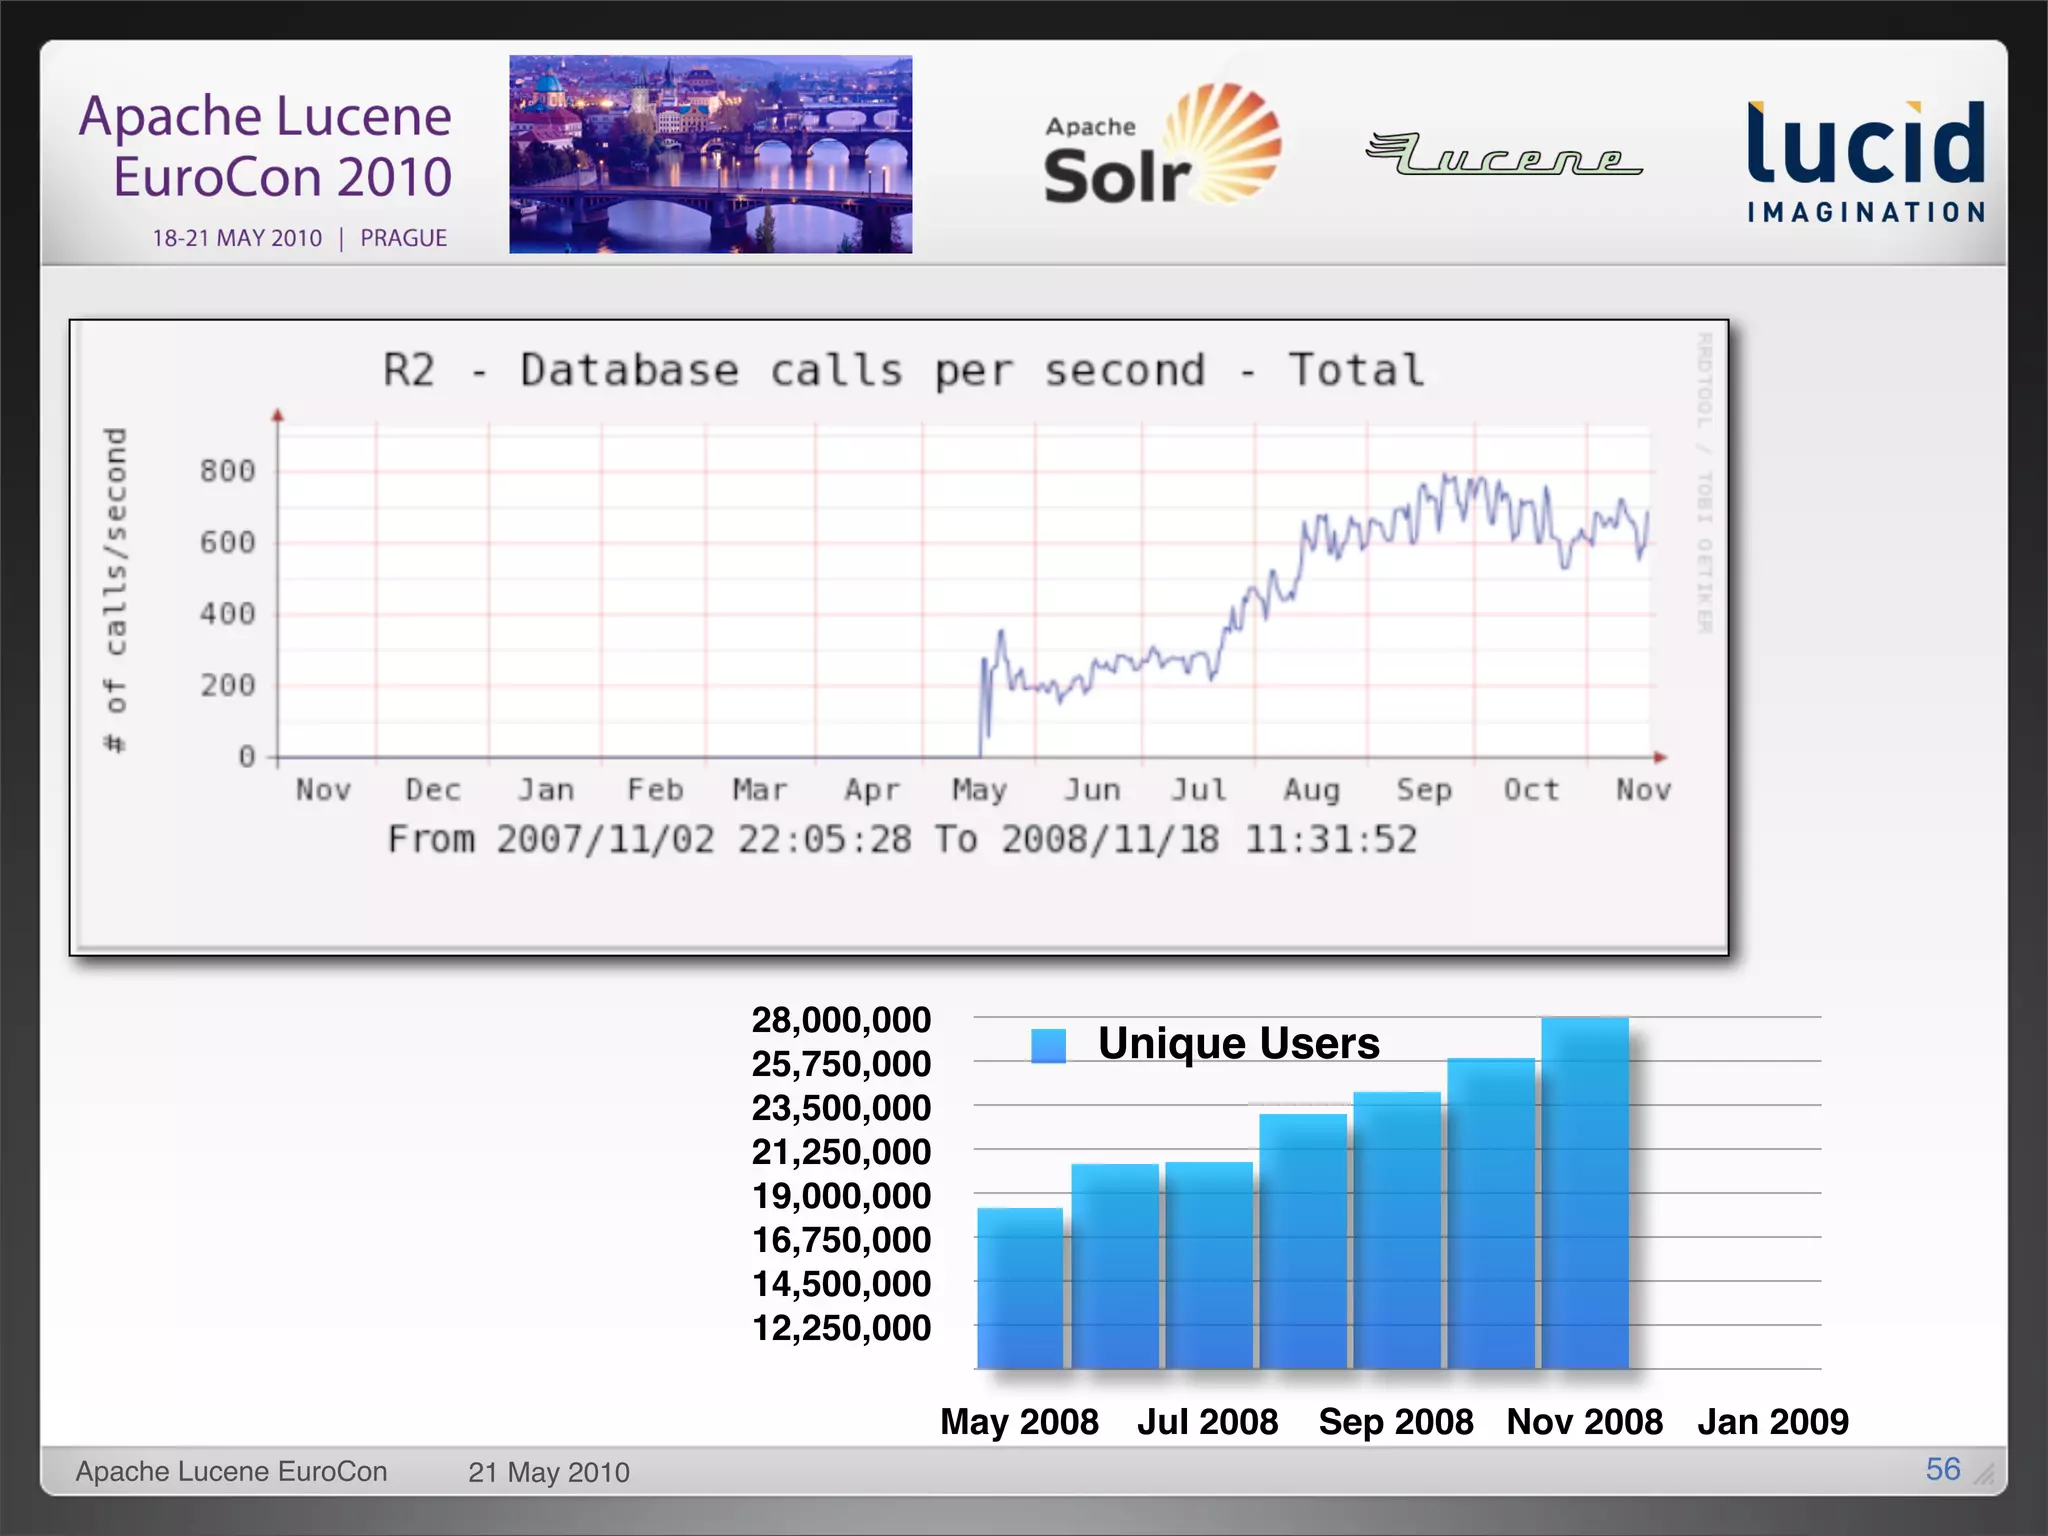Click the chart title Database calls per second

pyautogui.click(x=904, y=370)
